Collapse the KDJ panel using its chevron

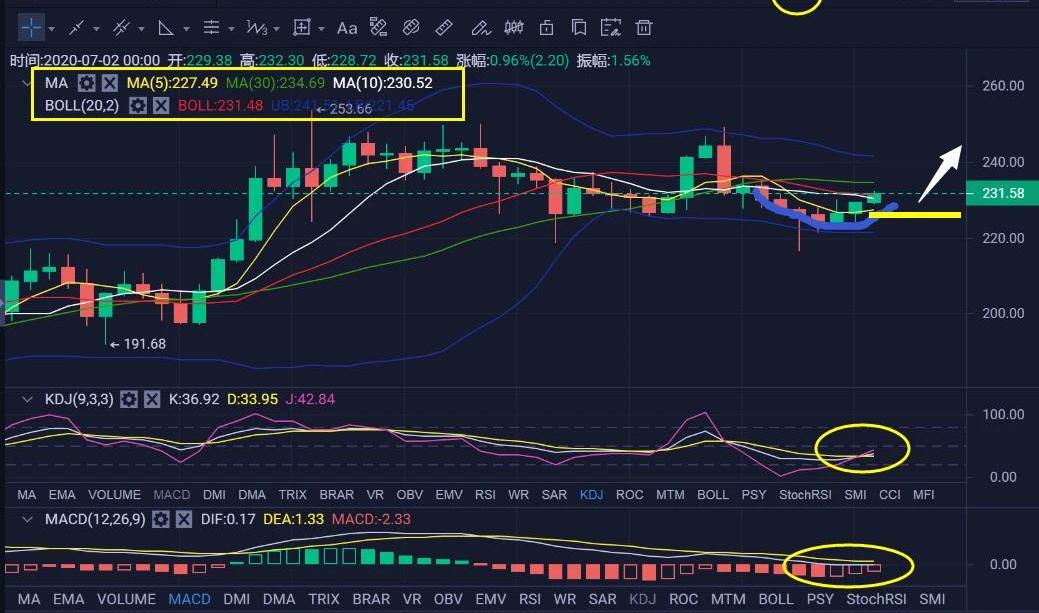click(27, 399)
